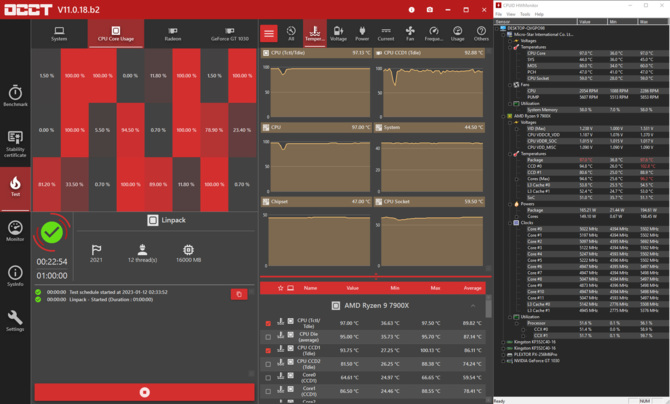
Task: Click the Sensor column header in HWMonitor
Action: coord(536,21)
